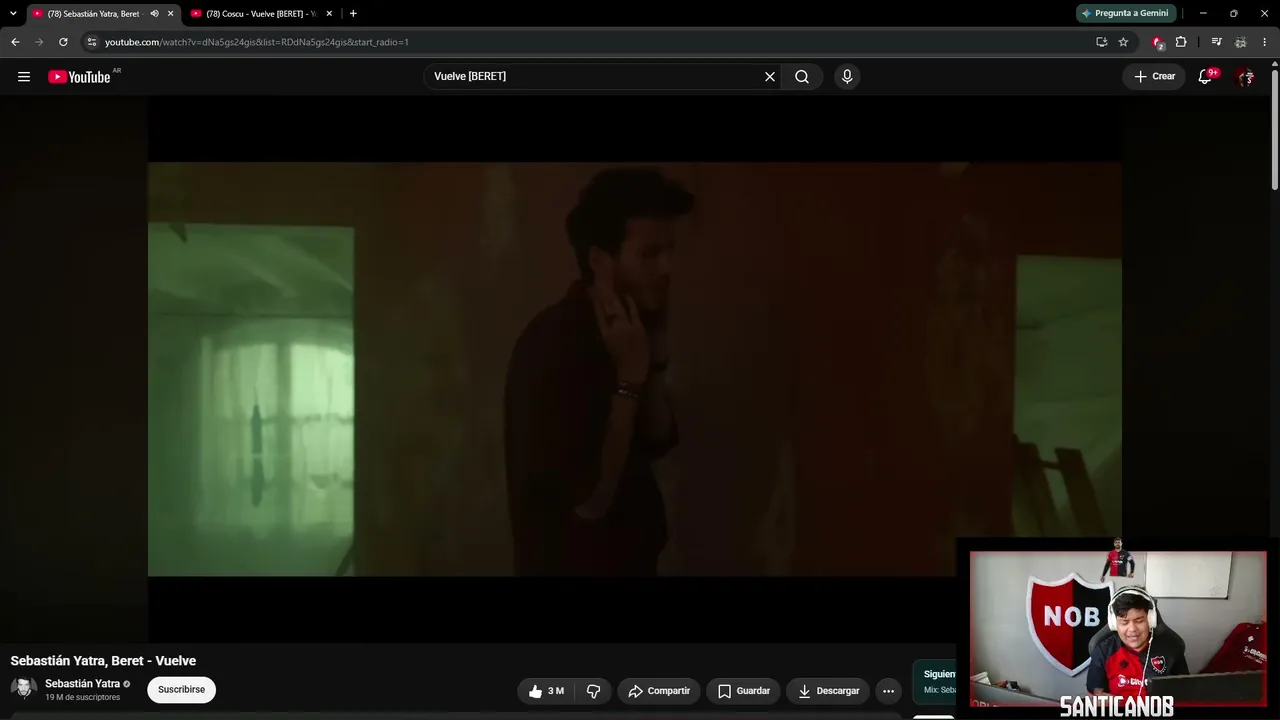
Task: Open the YouTube account avatar menu
Action: point(1245,77)
